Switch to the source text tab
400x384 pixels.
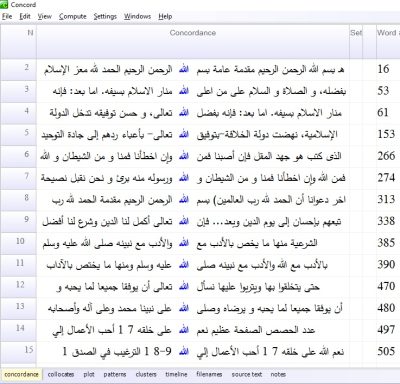coord(247,374)
